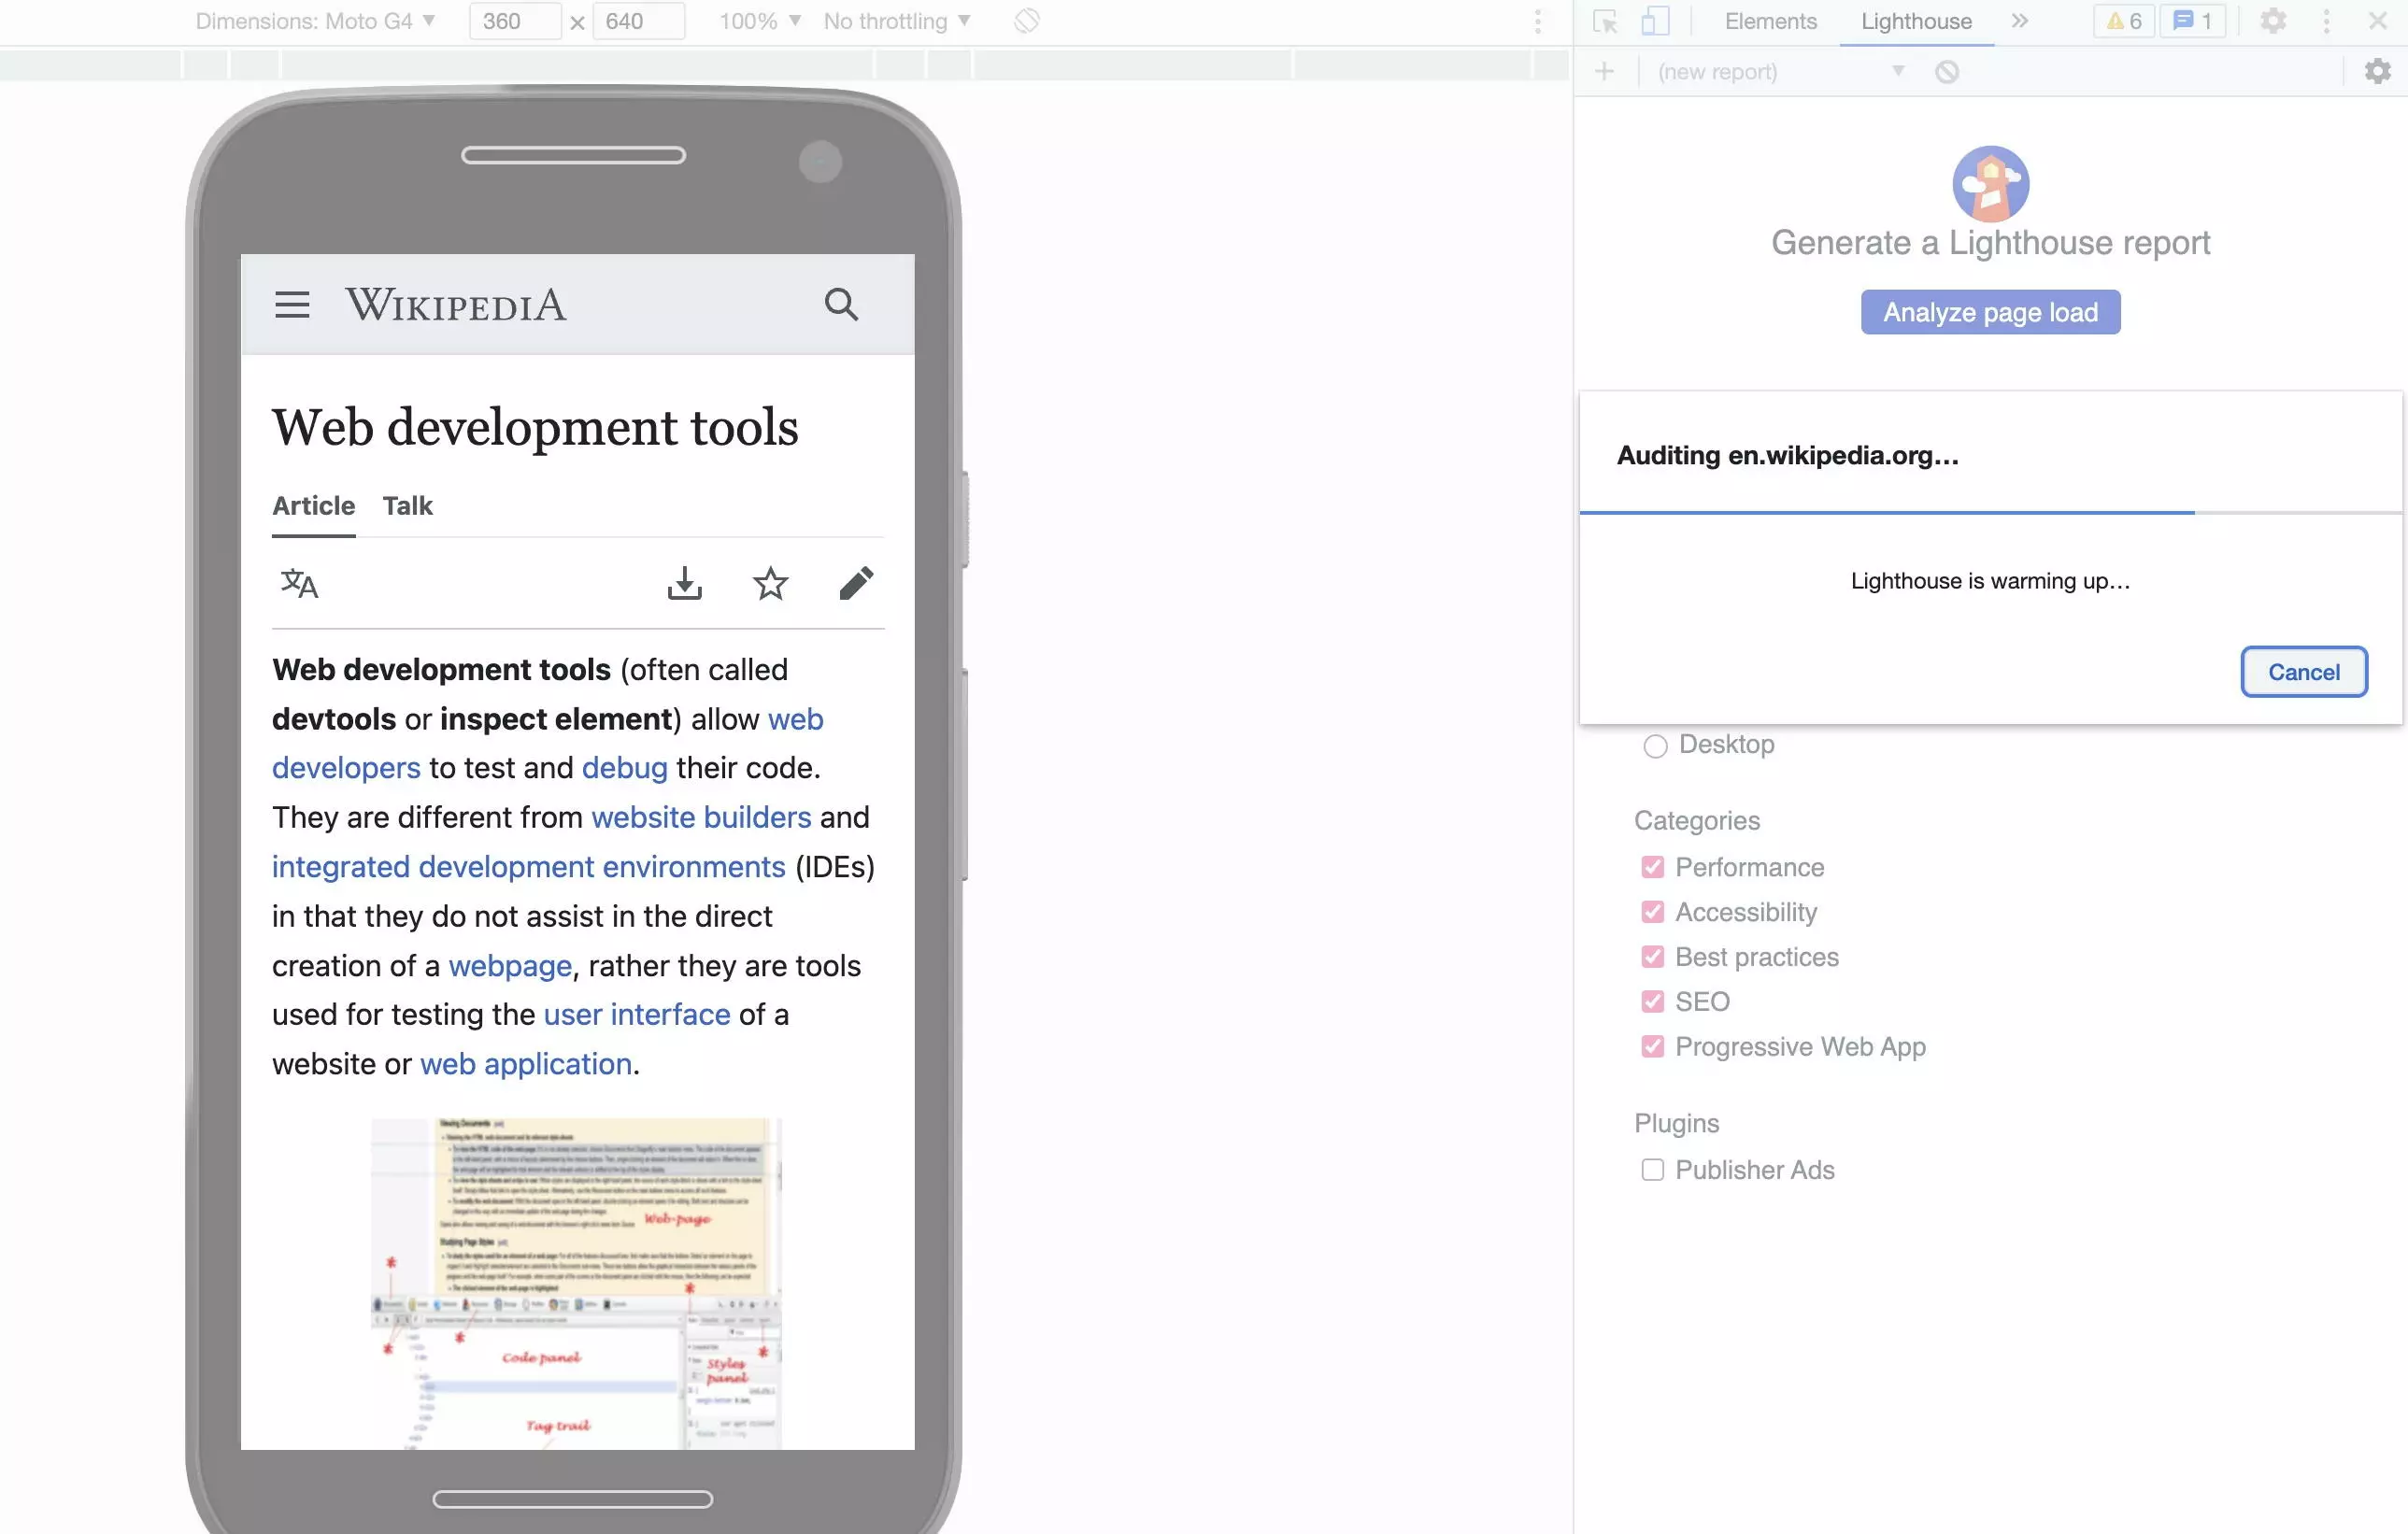The width and height of the screenshot is (2408, 1534).
Task: Switch to the Article tab
Action: coord(314,505)
